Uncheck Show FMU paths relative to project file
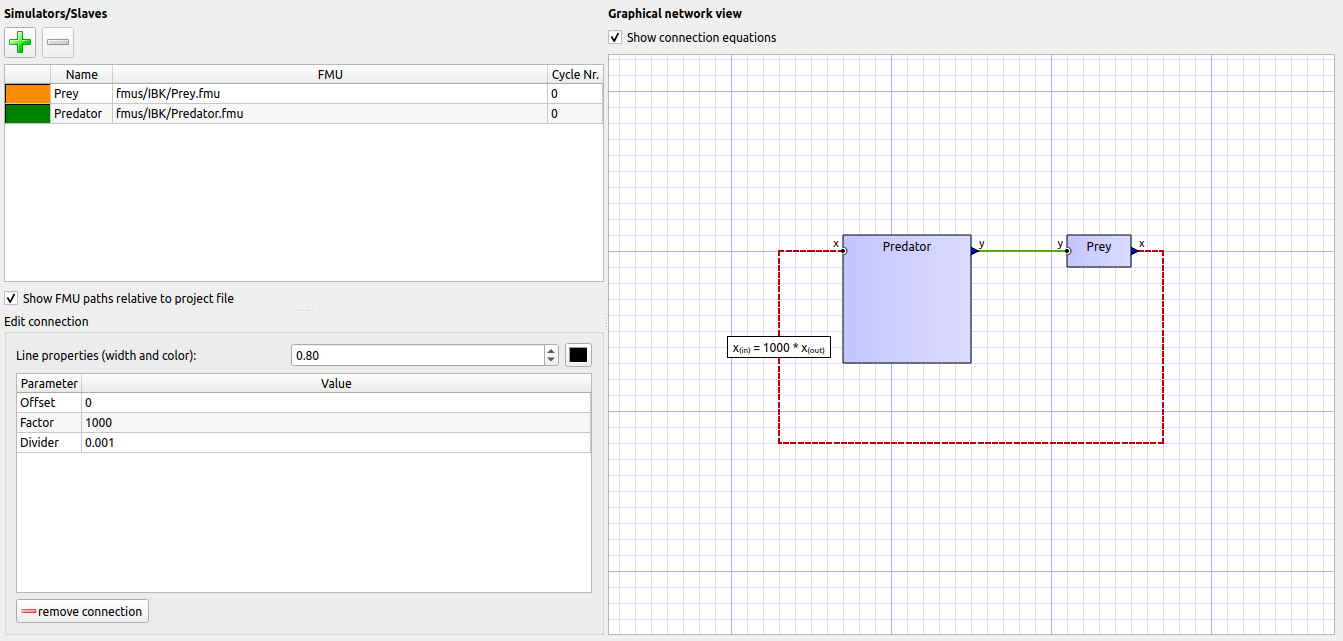Screen dimensions: 1343x641 click(x=11, y=298)
